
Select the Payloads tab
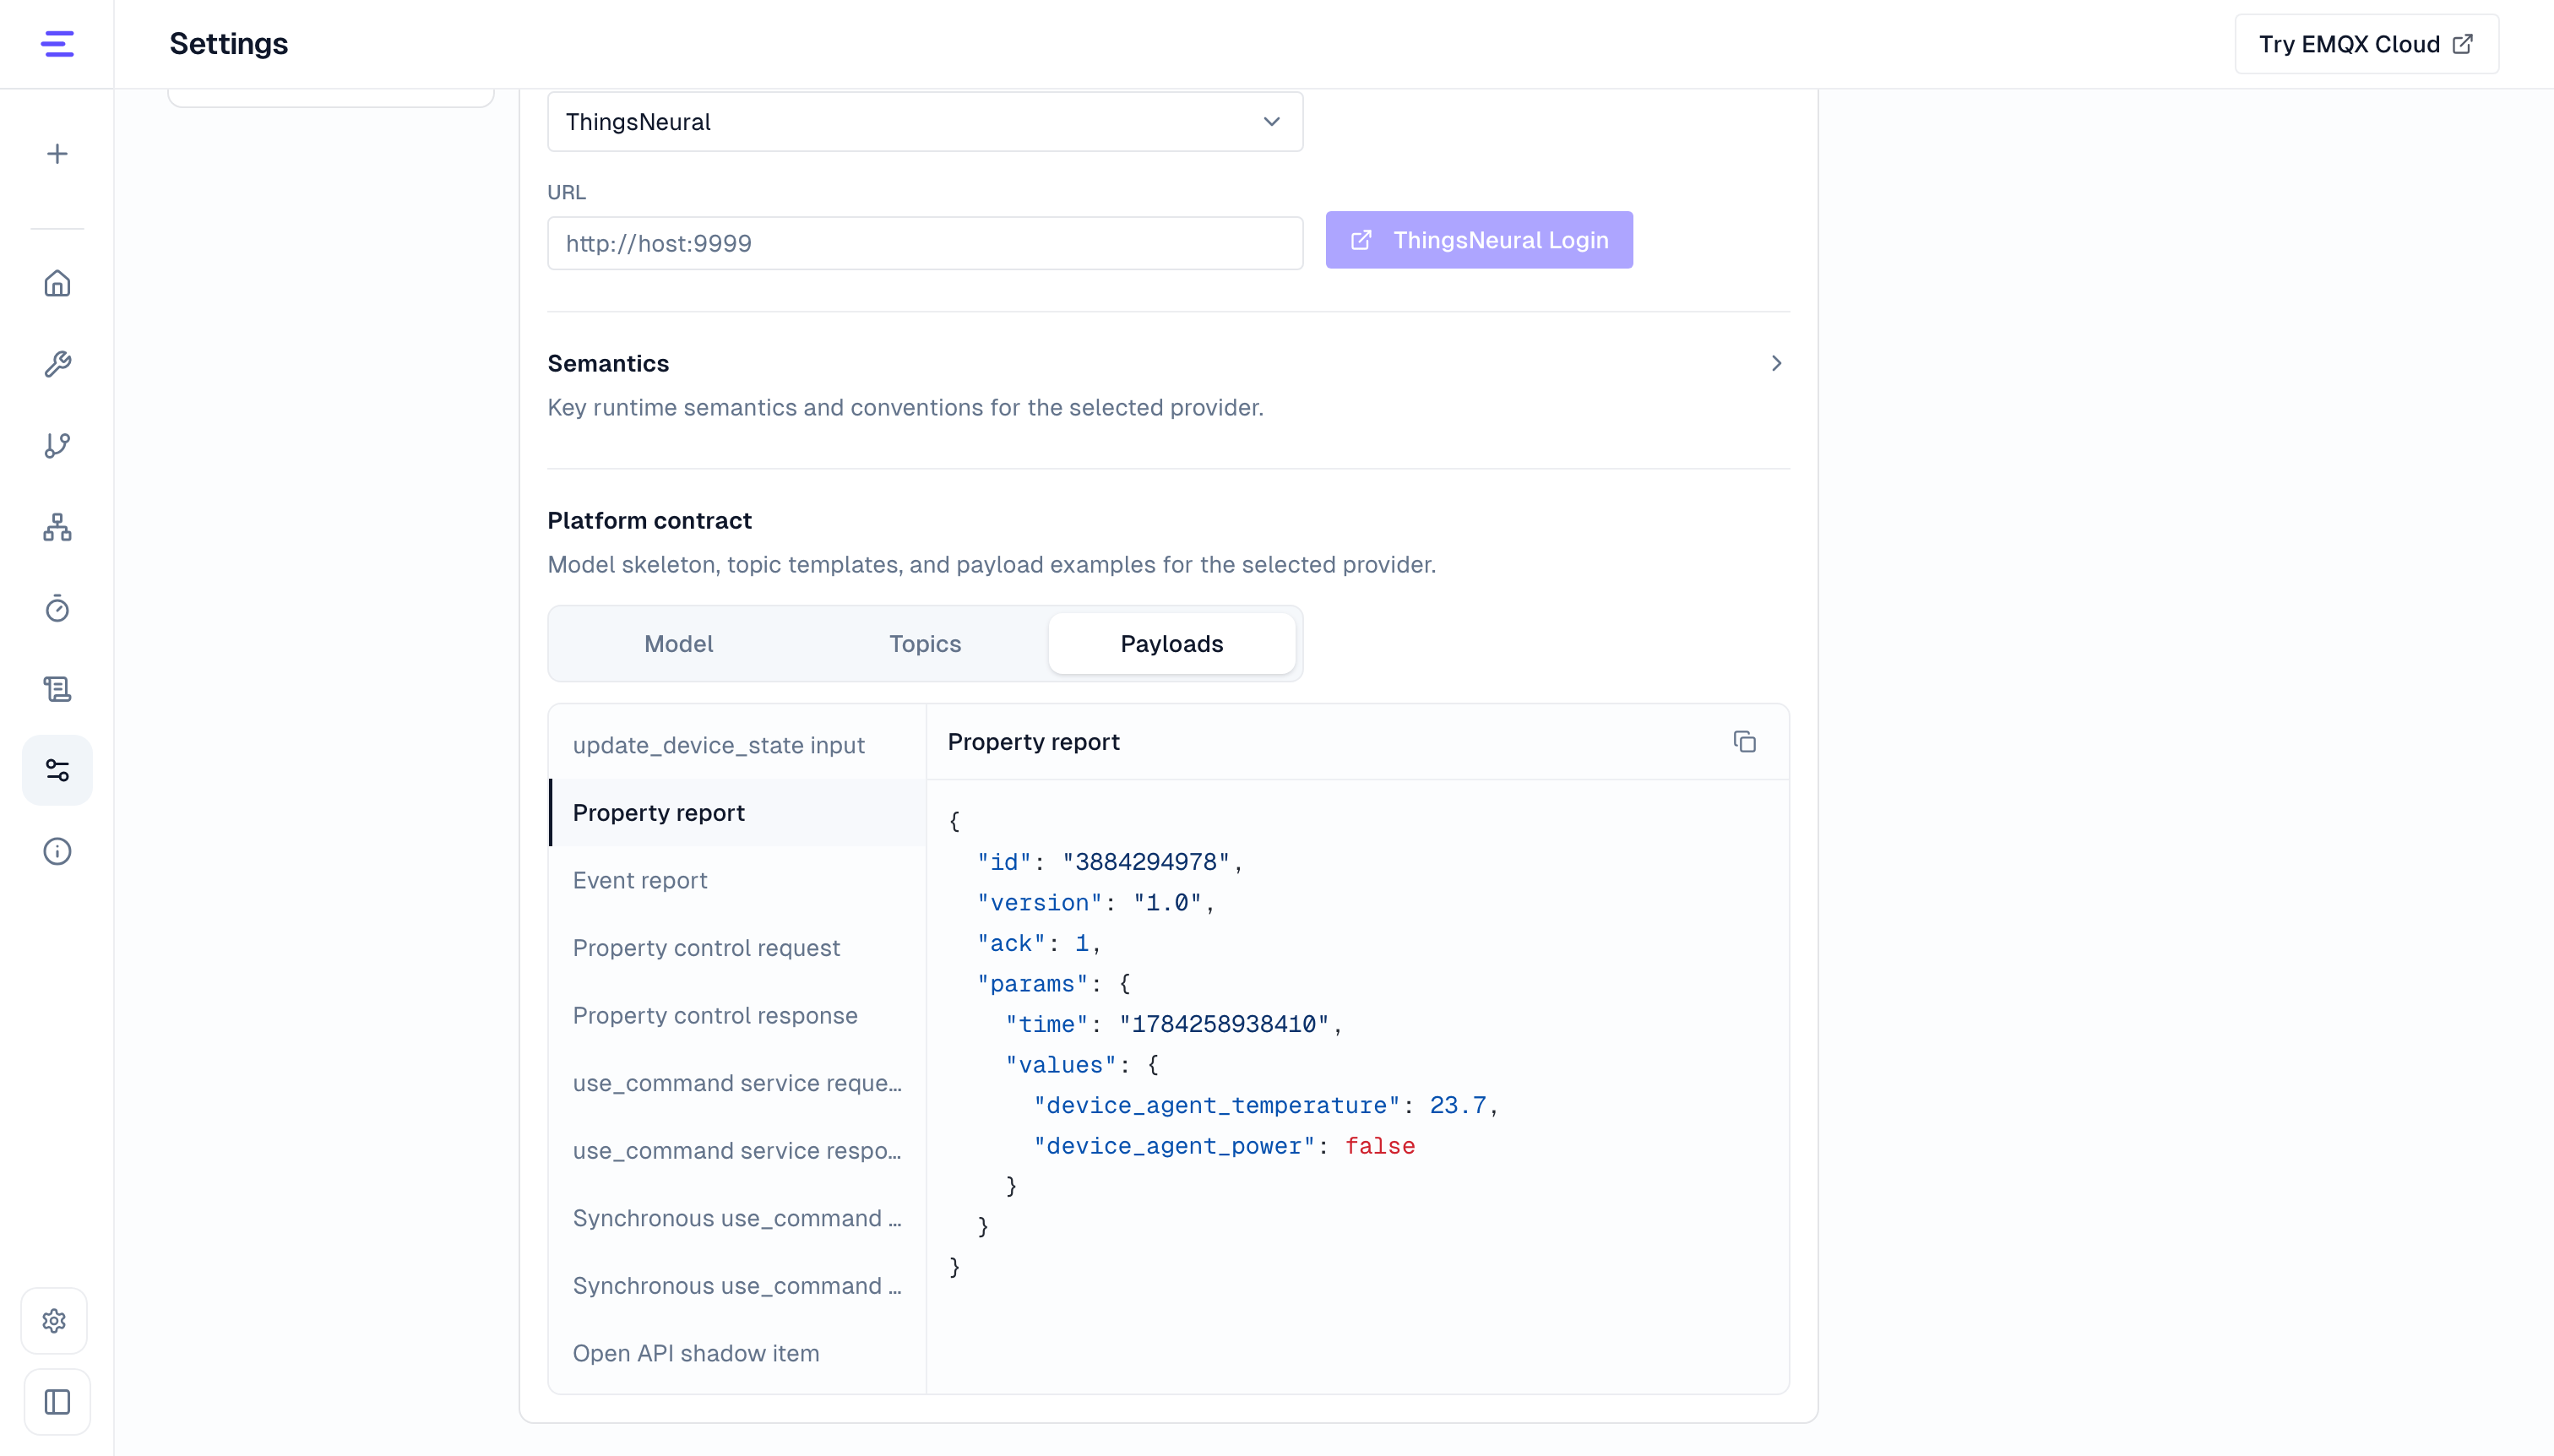coord(1171,643)
